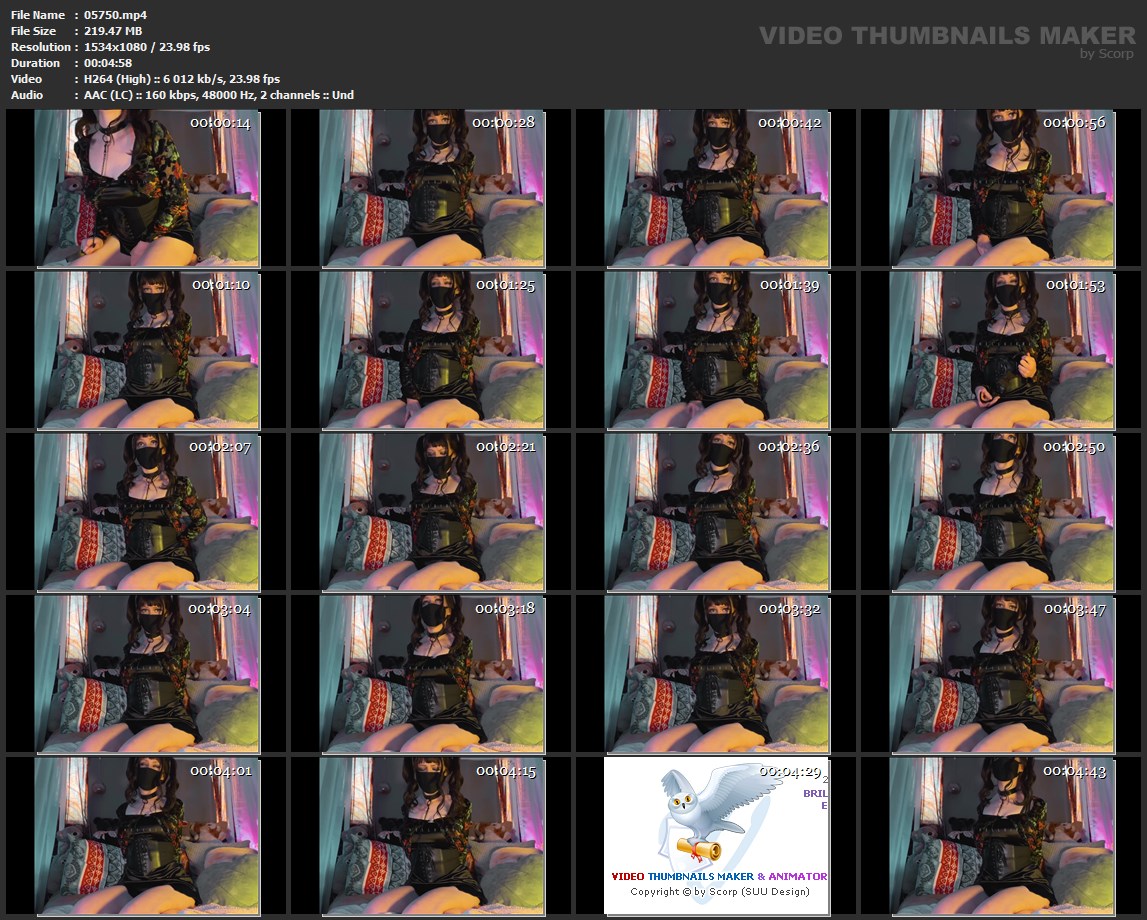Select the frame timestamped 00:01:10

(146, 350)
